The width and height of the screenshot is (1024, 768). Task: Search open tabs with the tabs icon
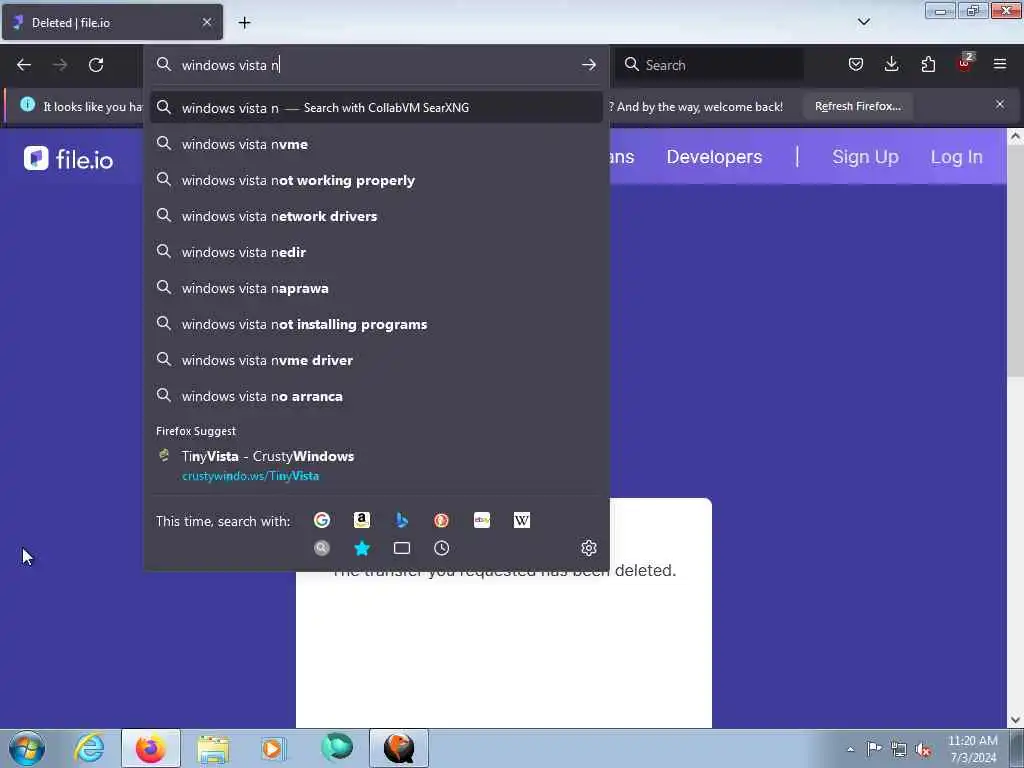pos(402,548)
